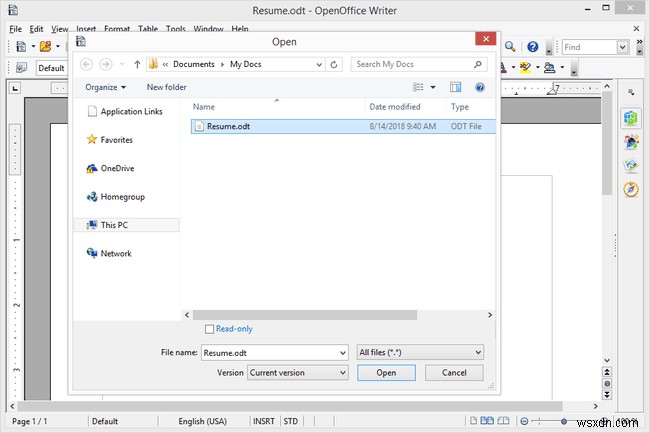This screenshot has width=650, height=433.
Task: Click the Search My Docs field
Action: tap(419, 64)
